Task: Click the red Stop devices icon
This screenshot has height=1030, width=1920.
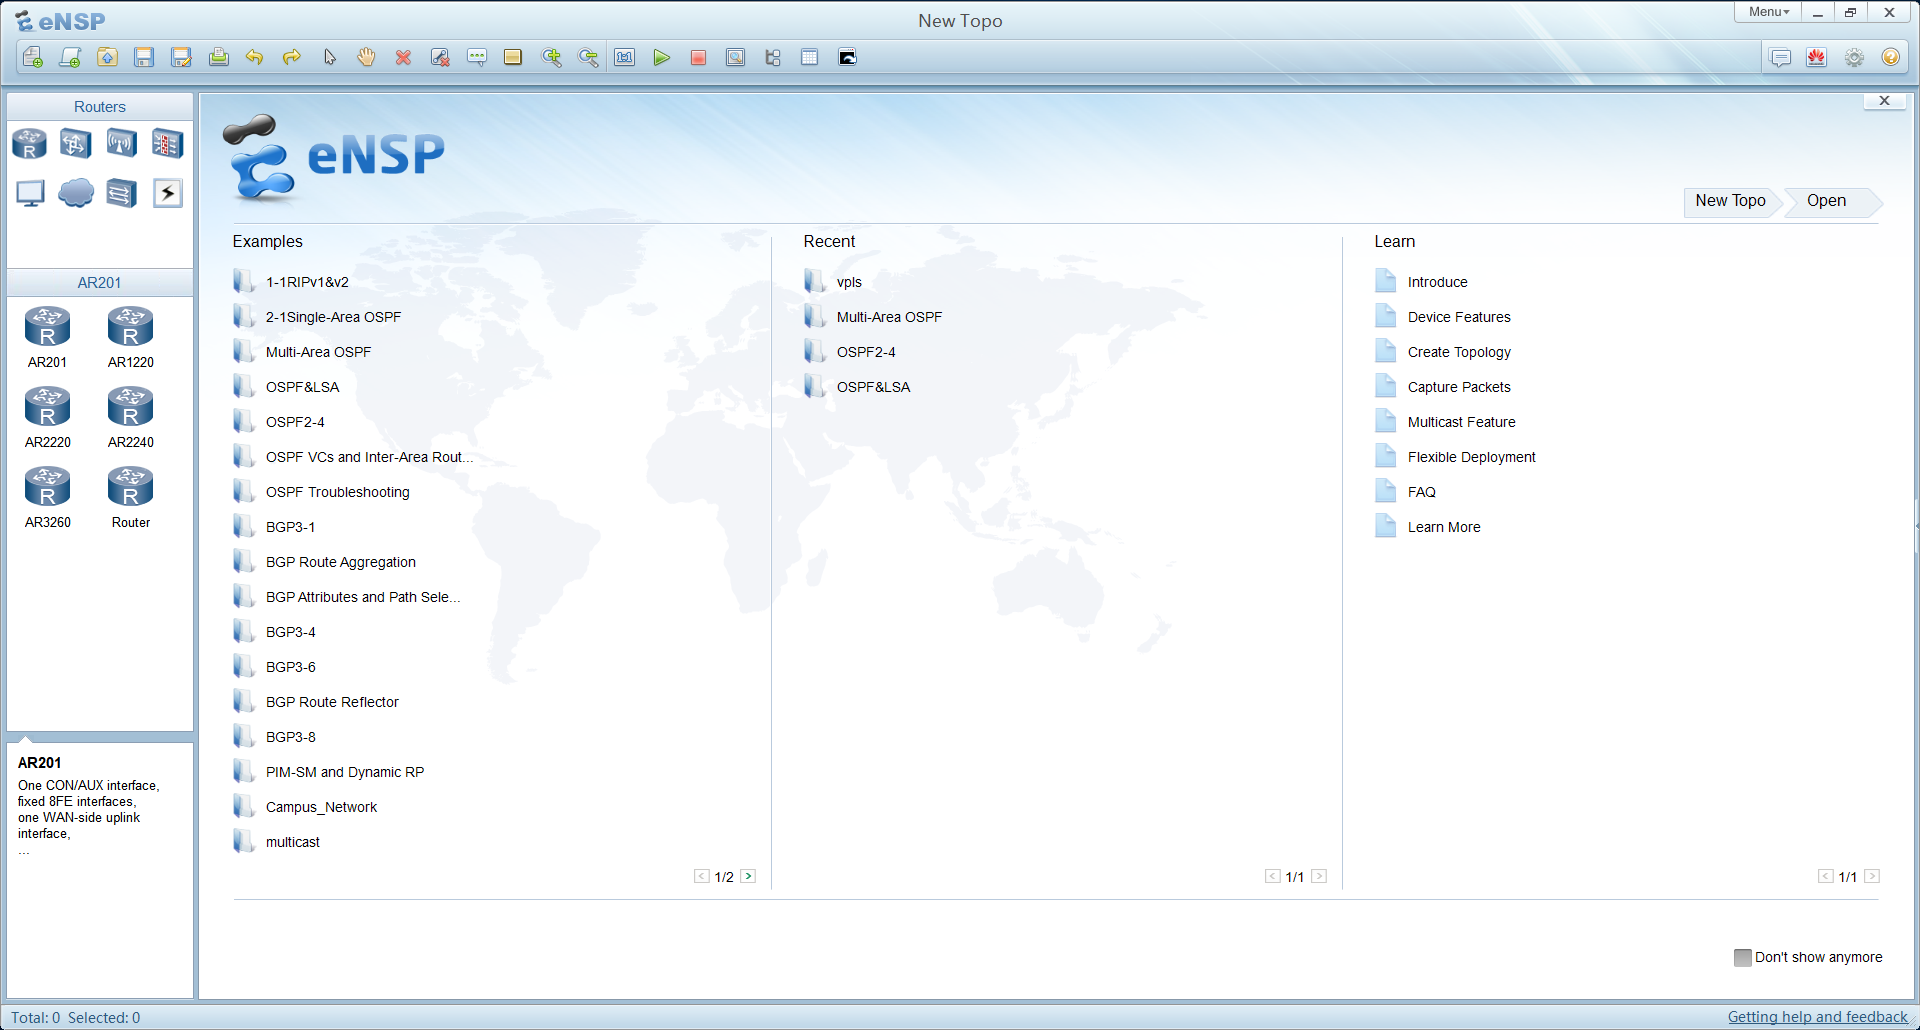Action: click(x=698, y=57)
